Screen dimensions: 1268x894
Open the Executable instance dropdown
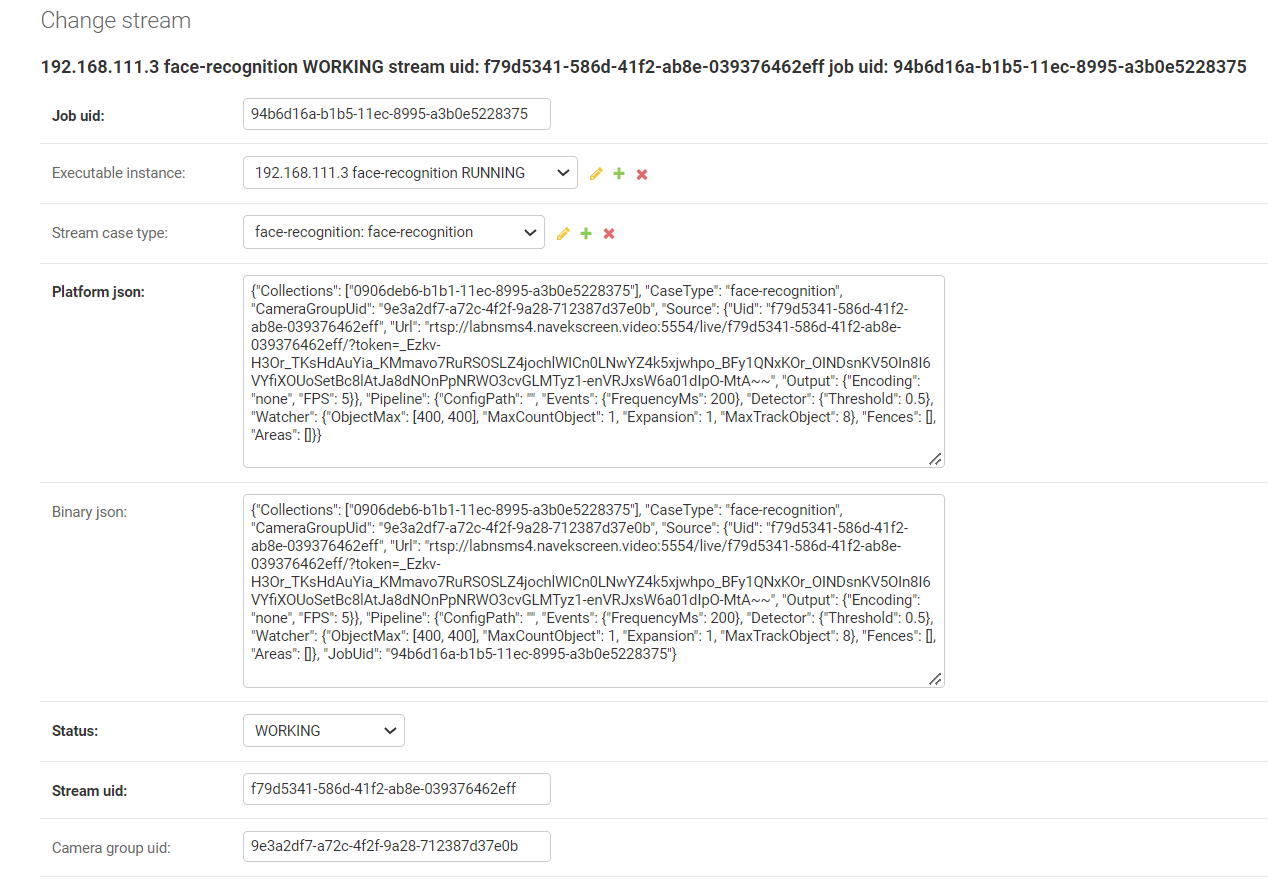410,173
